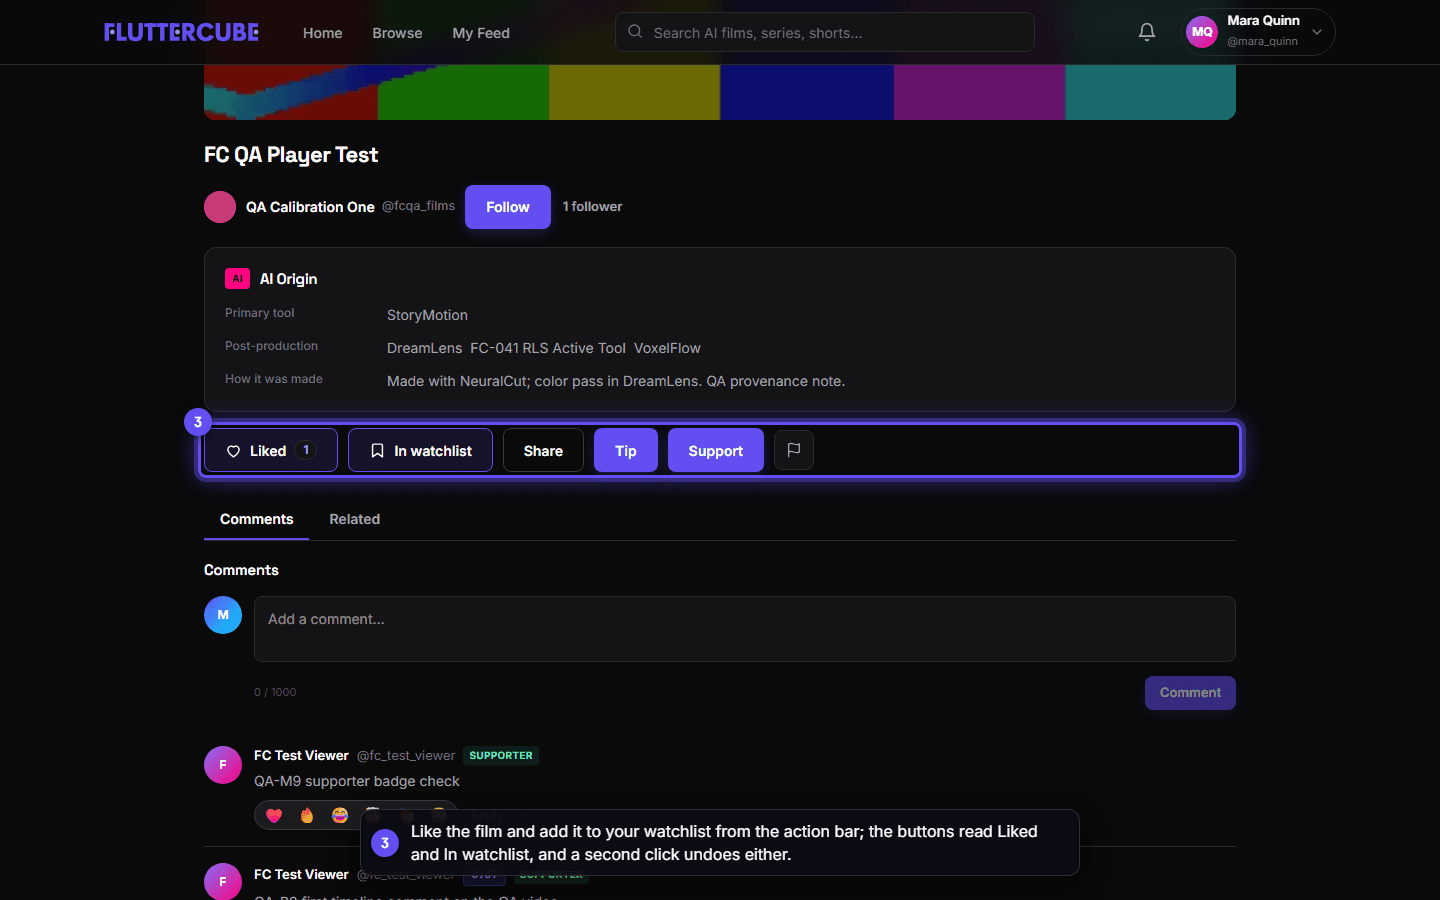
Task: Click QA Calibration One's avatar
Action: (x=220, y=207)
